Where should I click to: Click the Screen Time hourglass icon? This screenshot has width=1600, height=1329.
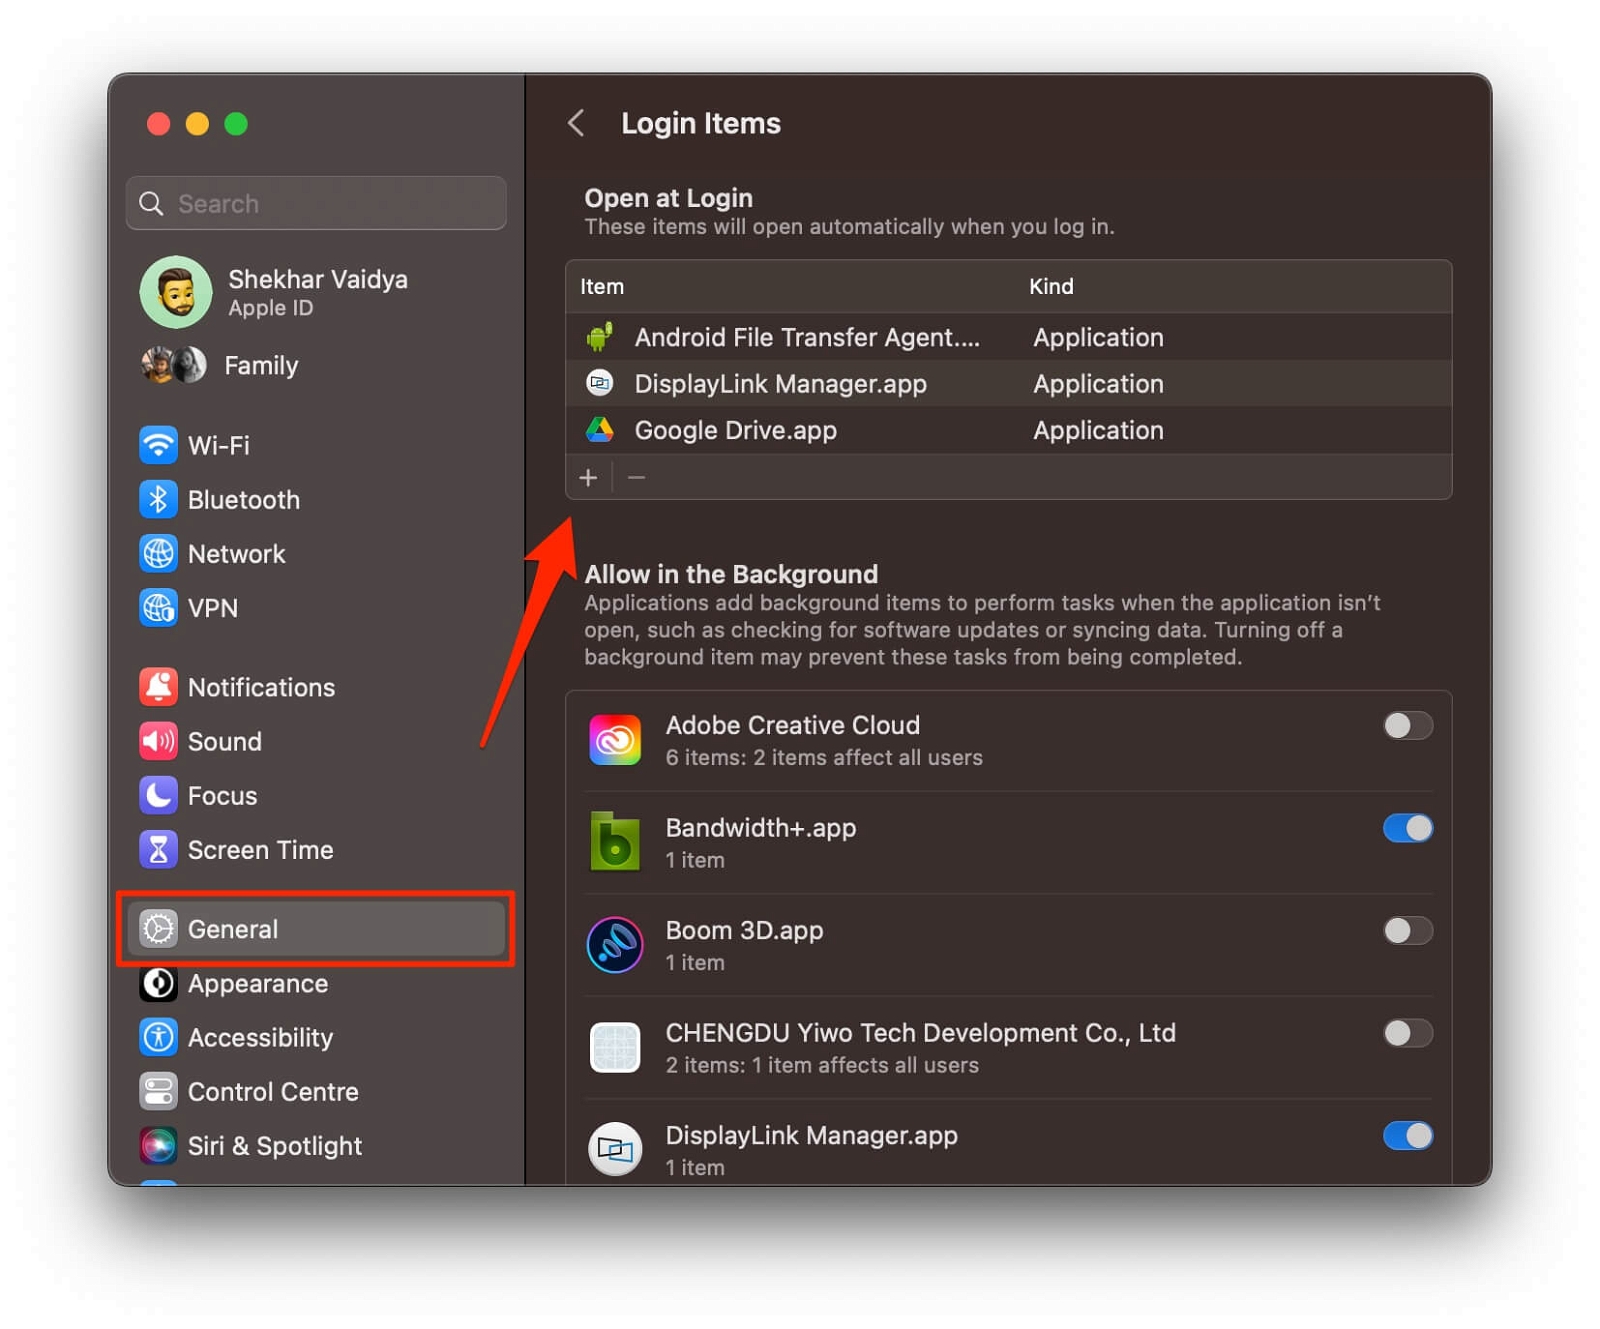(159, 849)
